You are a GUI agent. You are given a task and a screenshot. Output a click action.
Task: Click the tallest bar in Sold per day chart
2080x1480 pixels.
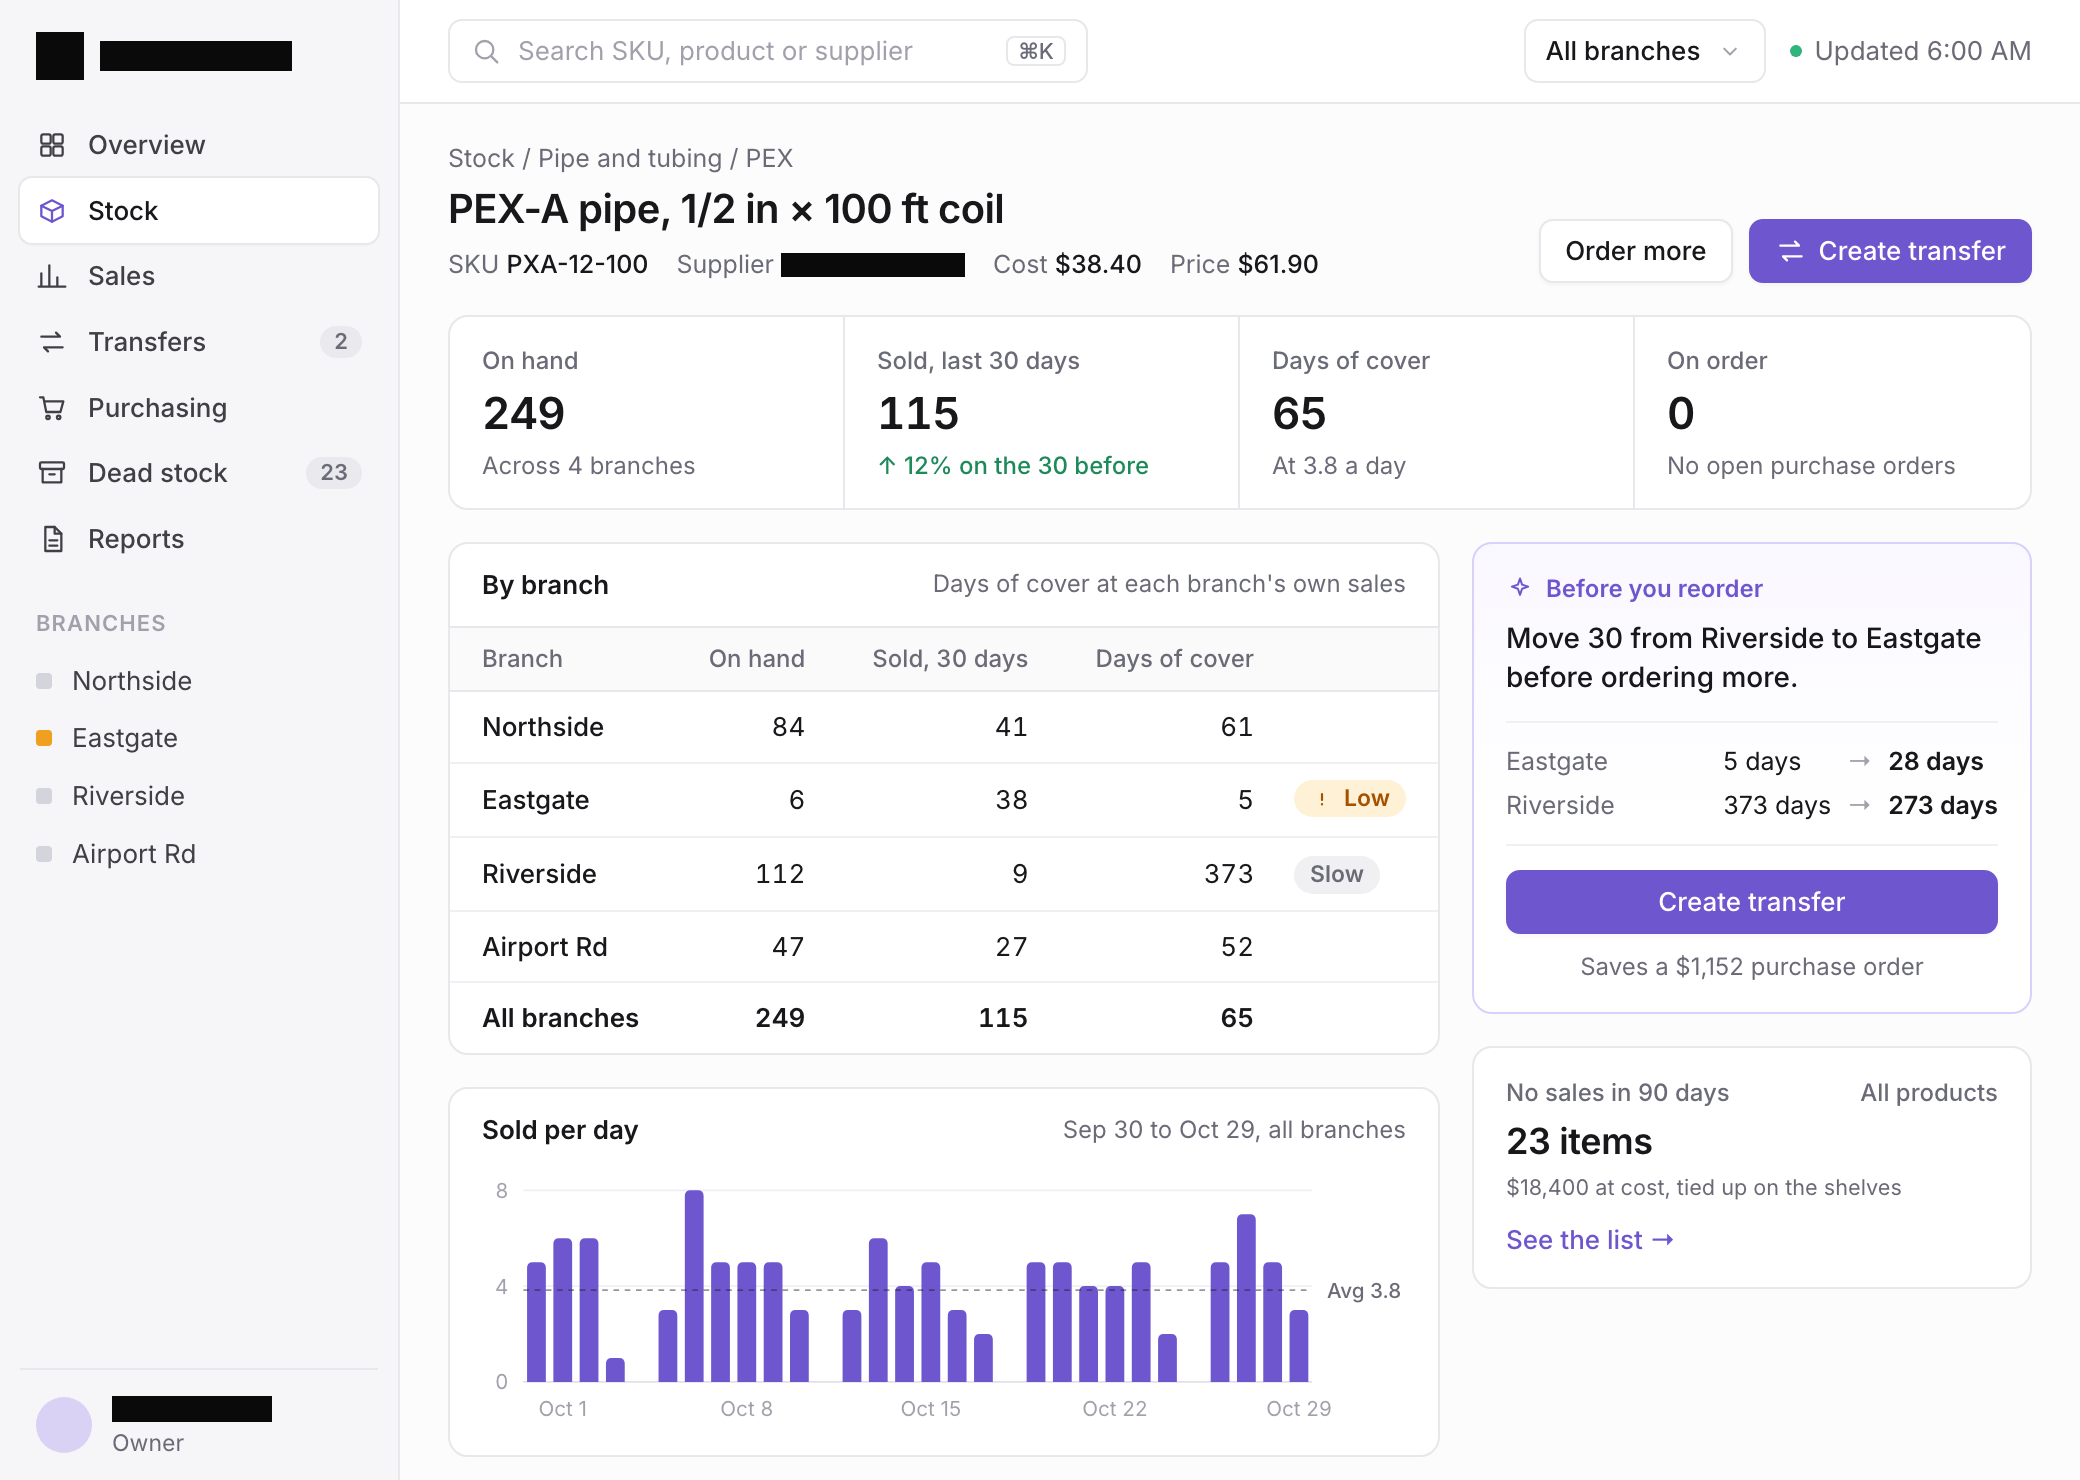694,1286
